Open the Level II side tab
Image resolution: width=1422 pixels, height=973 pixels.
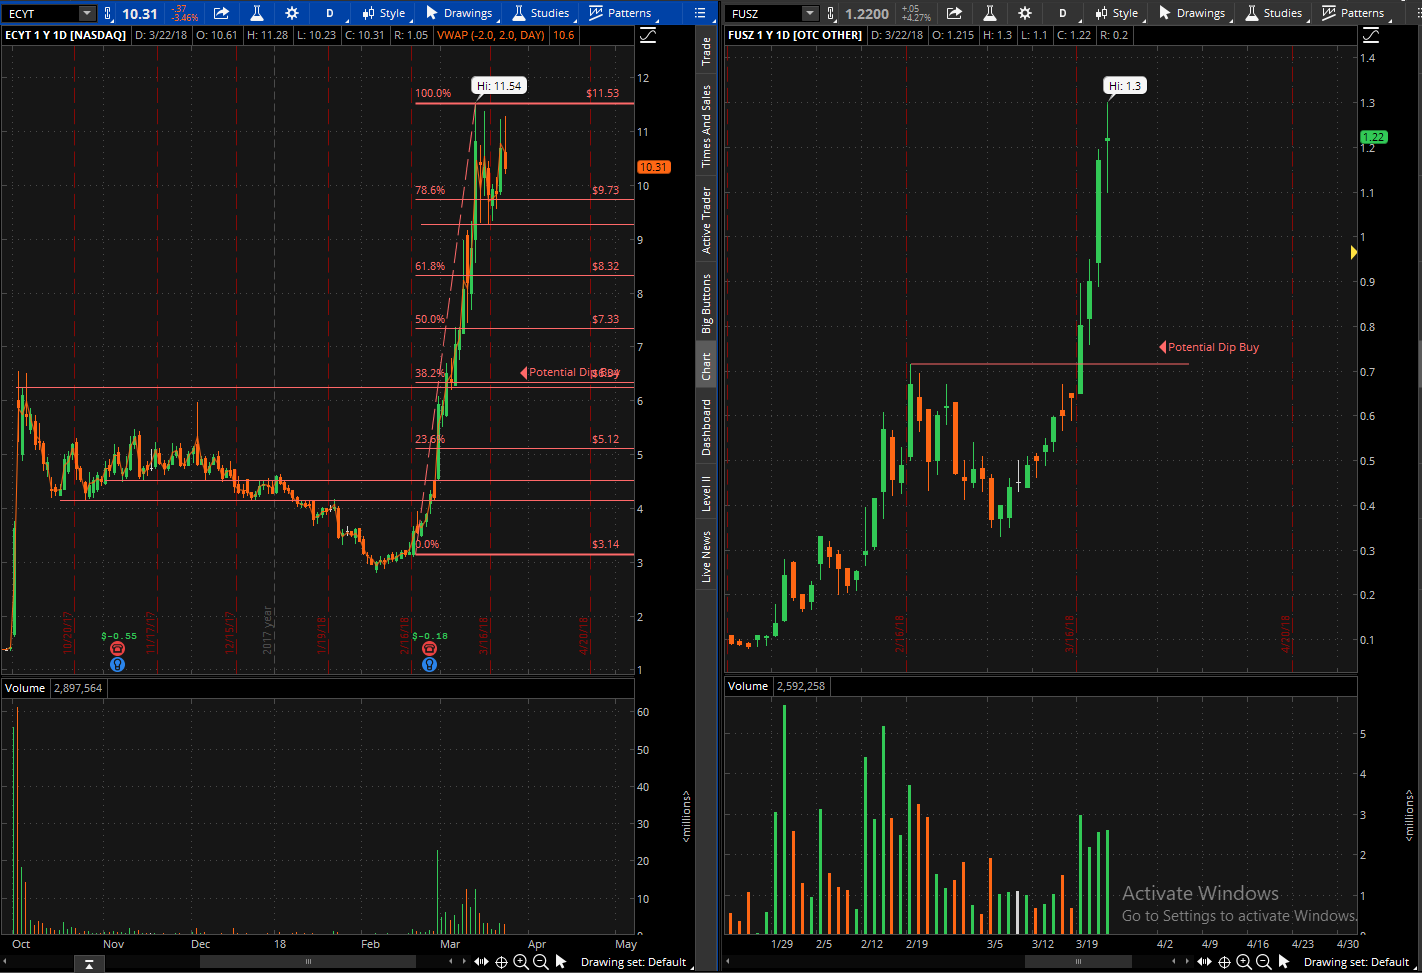point(706,494)
